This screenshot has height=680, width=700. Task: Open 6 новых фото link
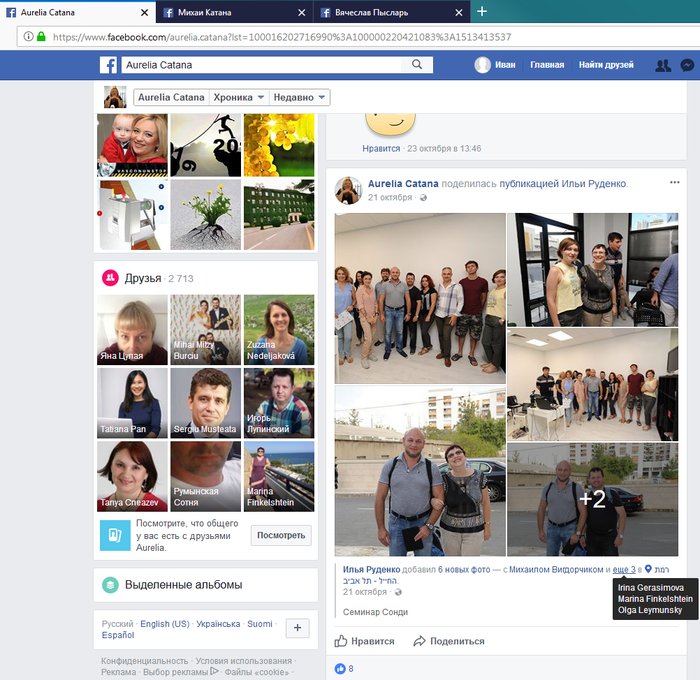click(464, 569)
